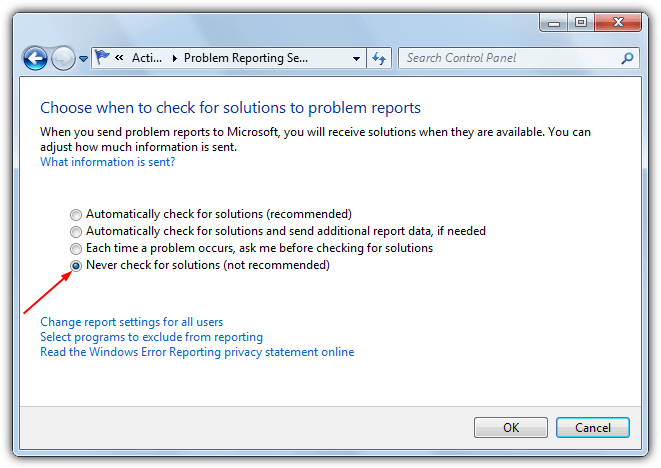Click the magnifier search icon
The height and width of the screenshot is (468, 661).
627,58
